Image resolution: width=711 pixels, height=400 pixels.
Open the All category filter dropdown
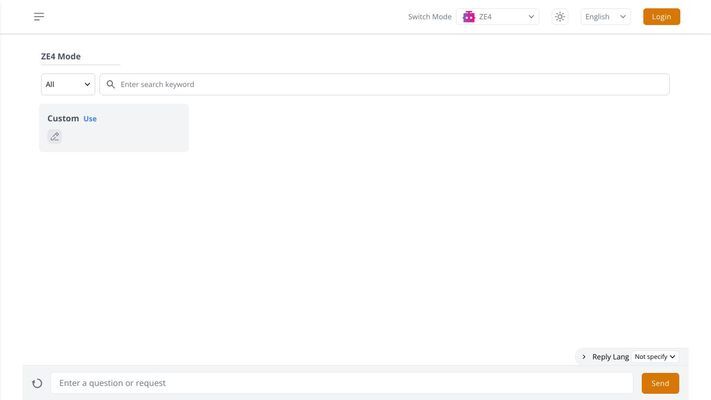coord(68,84)
